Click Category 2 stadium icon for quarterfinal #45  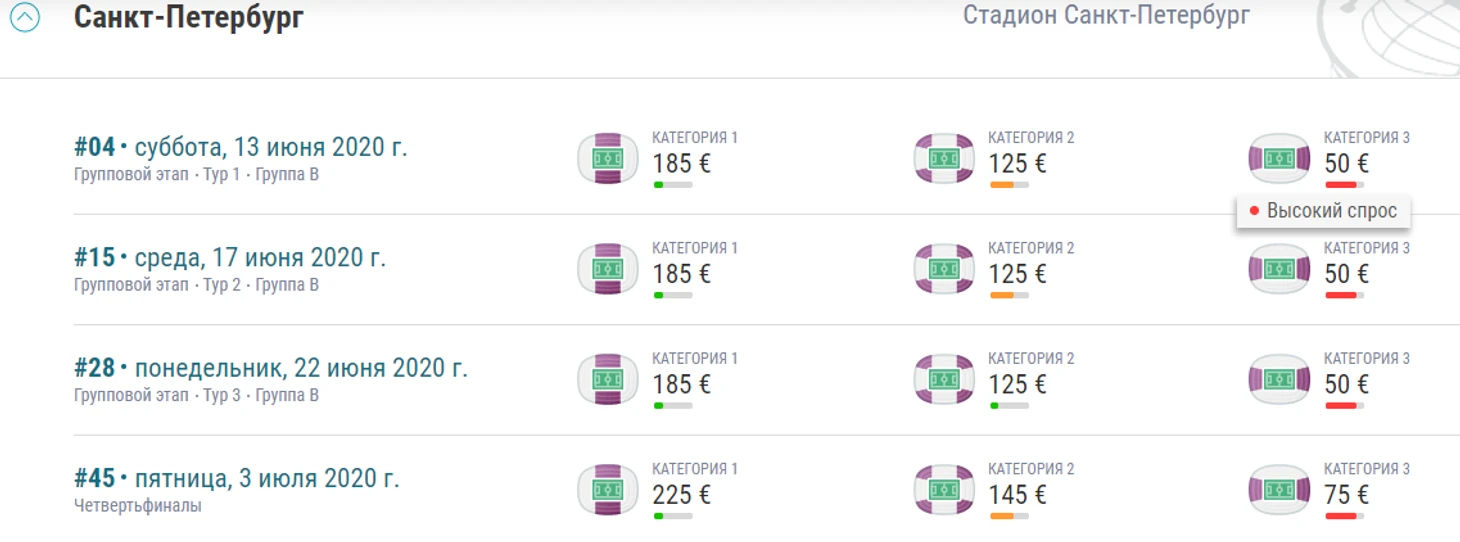click(944, 489)
